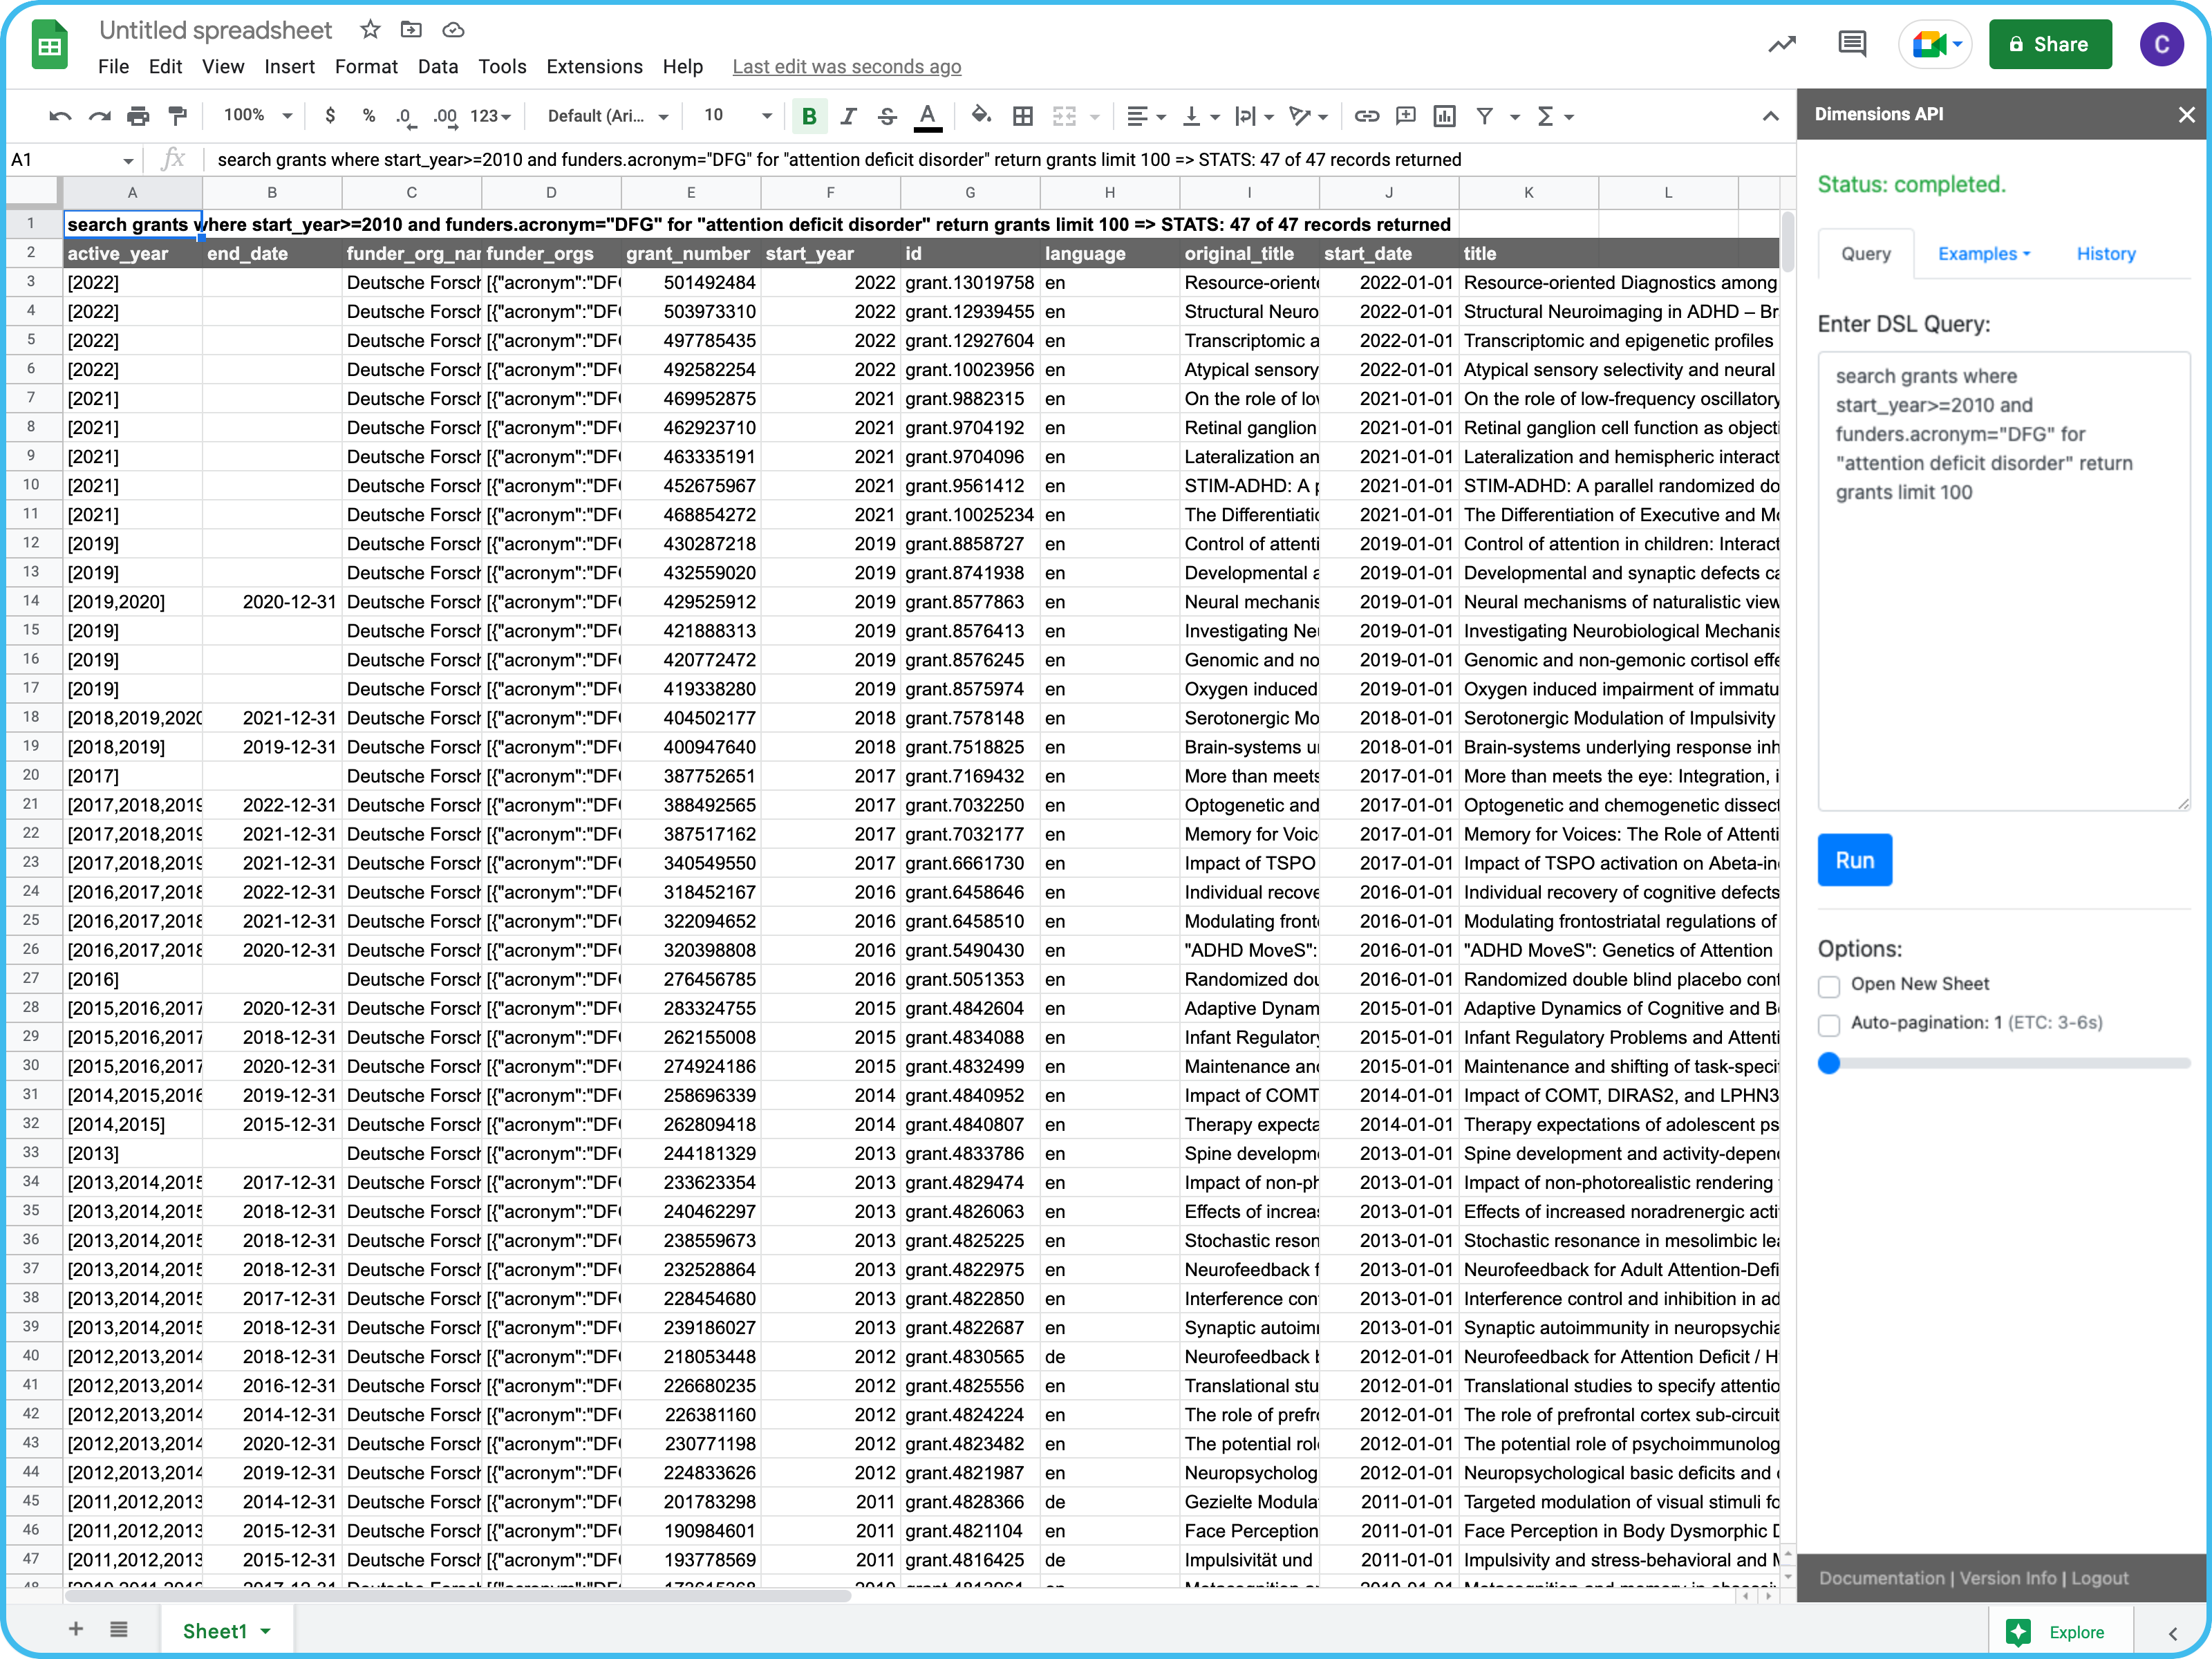Apply strikethrough formatting
The width and height of the screenshot is (2212, 1659).
point(887,116)
